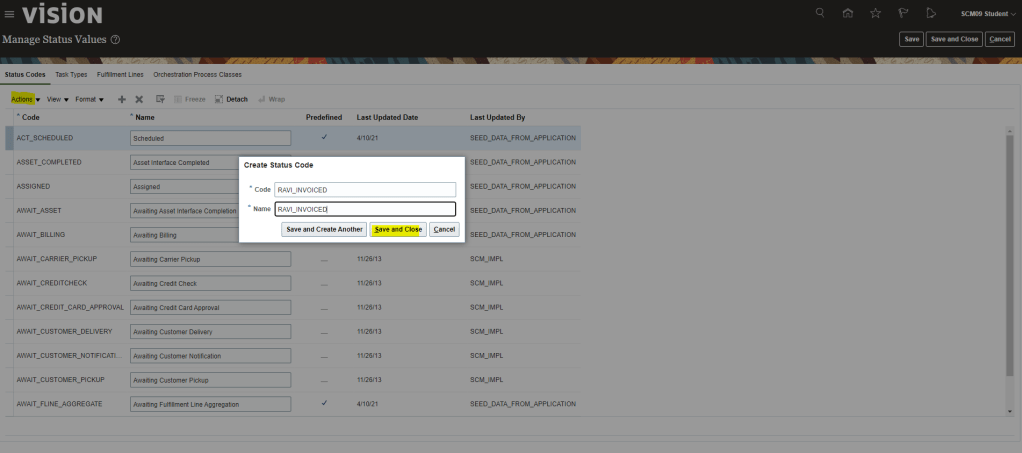Click Detach in the table toolbar
Image resolution: width=1022 pixels, height=453 pixels.
point(232,99)
